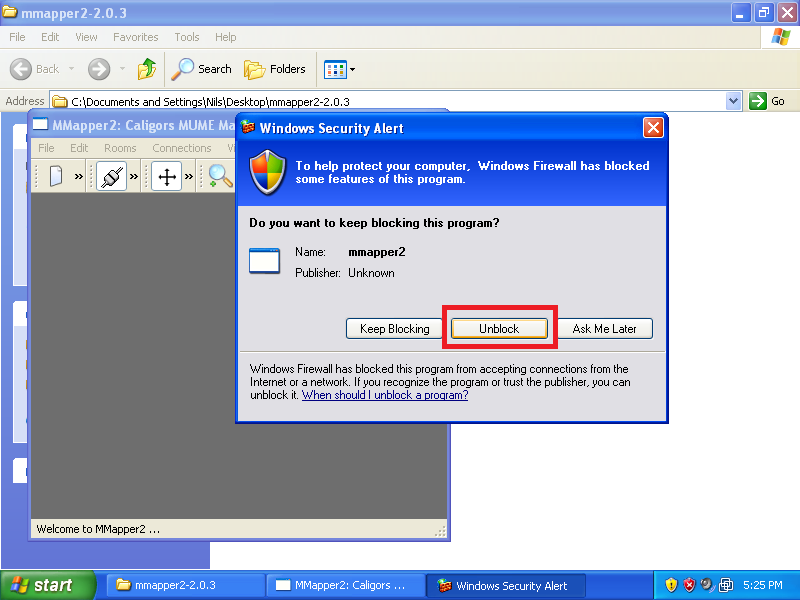Click the network connection tray icon

tap(726, 585)
